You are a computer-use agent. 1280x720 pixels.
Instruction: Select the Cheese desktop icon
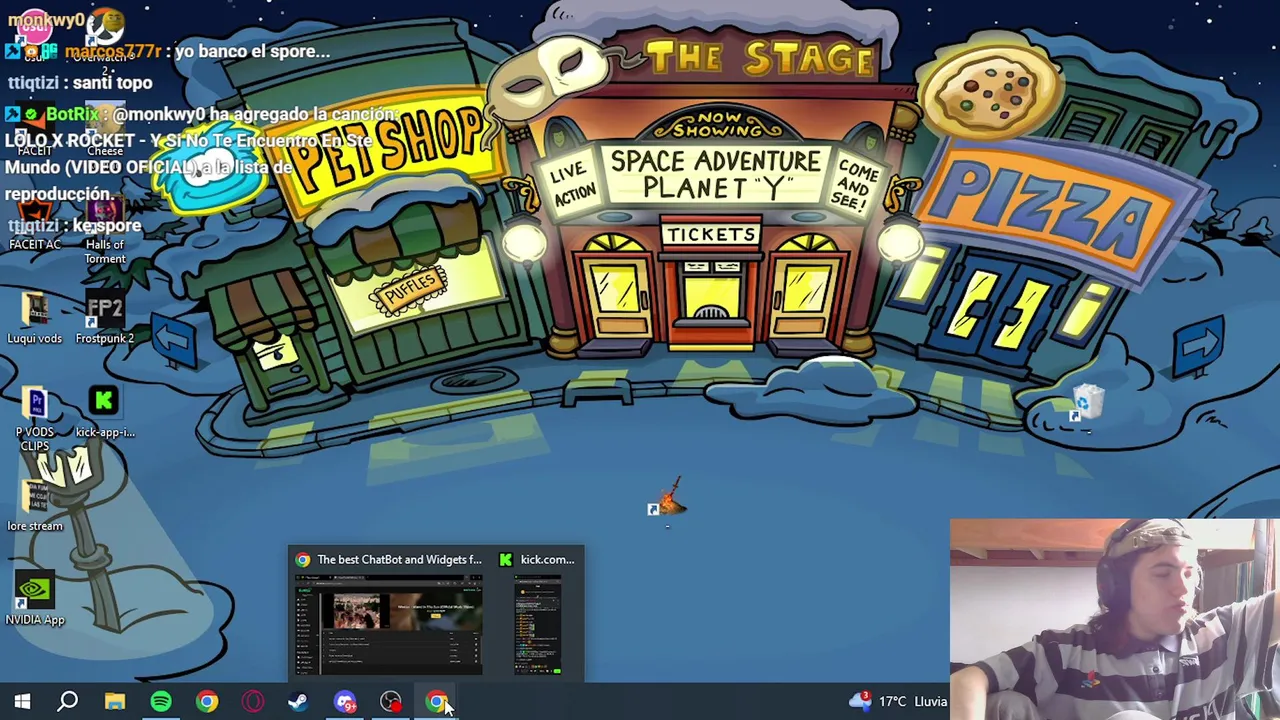coord(104,130)
